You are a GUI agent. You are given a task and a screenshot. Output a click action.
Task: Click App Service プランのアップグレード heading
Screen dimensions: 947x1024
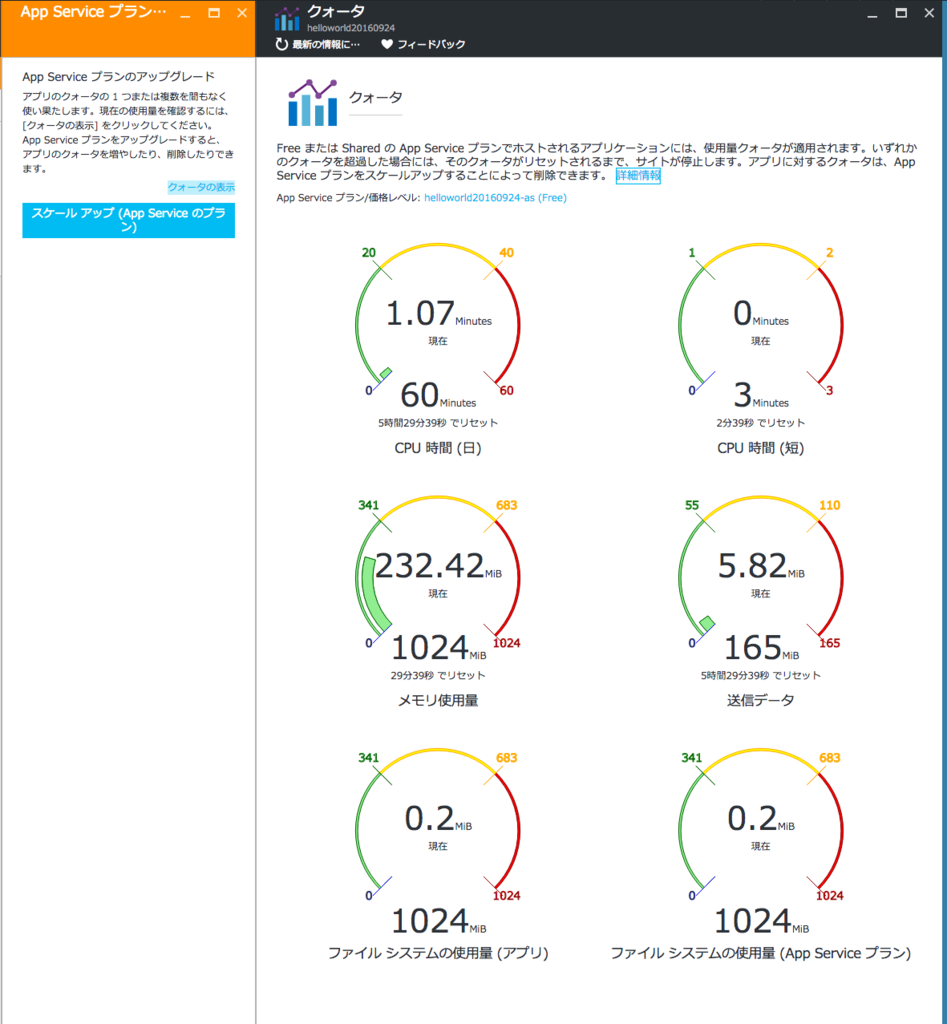[118, 77]
